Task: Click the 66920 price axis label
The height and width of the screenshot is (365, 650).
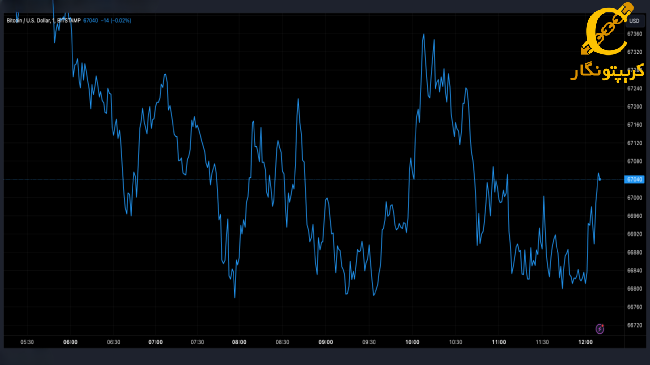Action: 635,234
